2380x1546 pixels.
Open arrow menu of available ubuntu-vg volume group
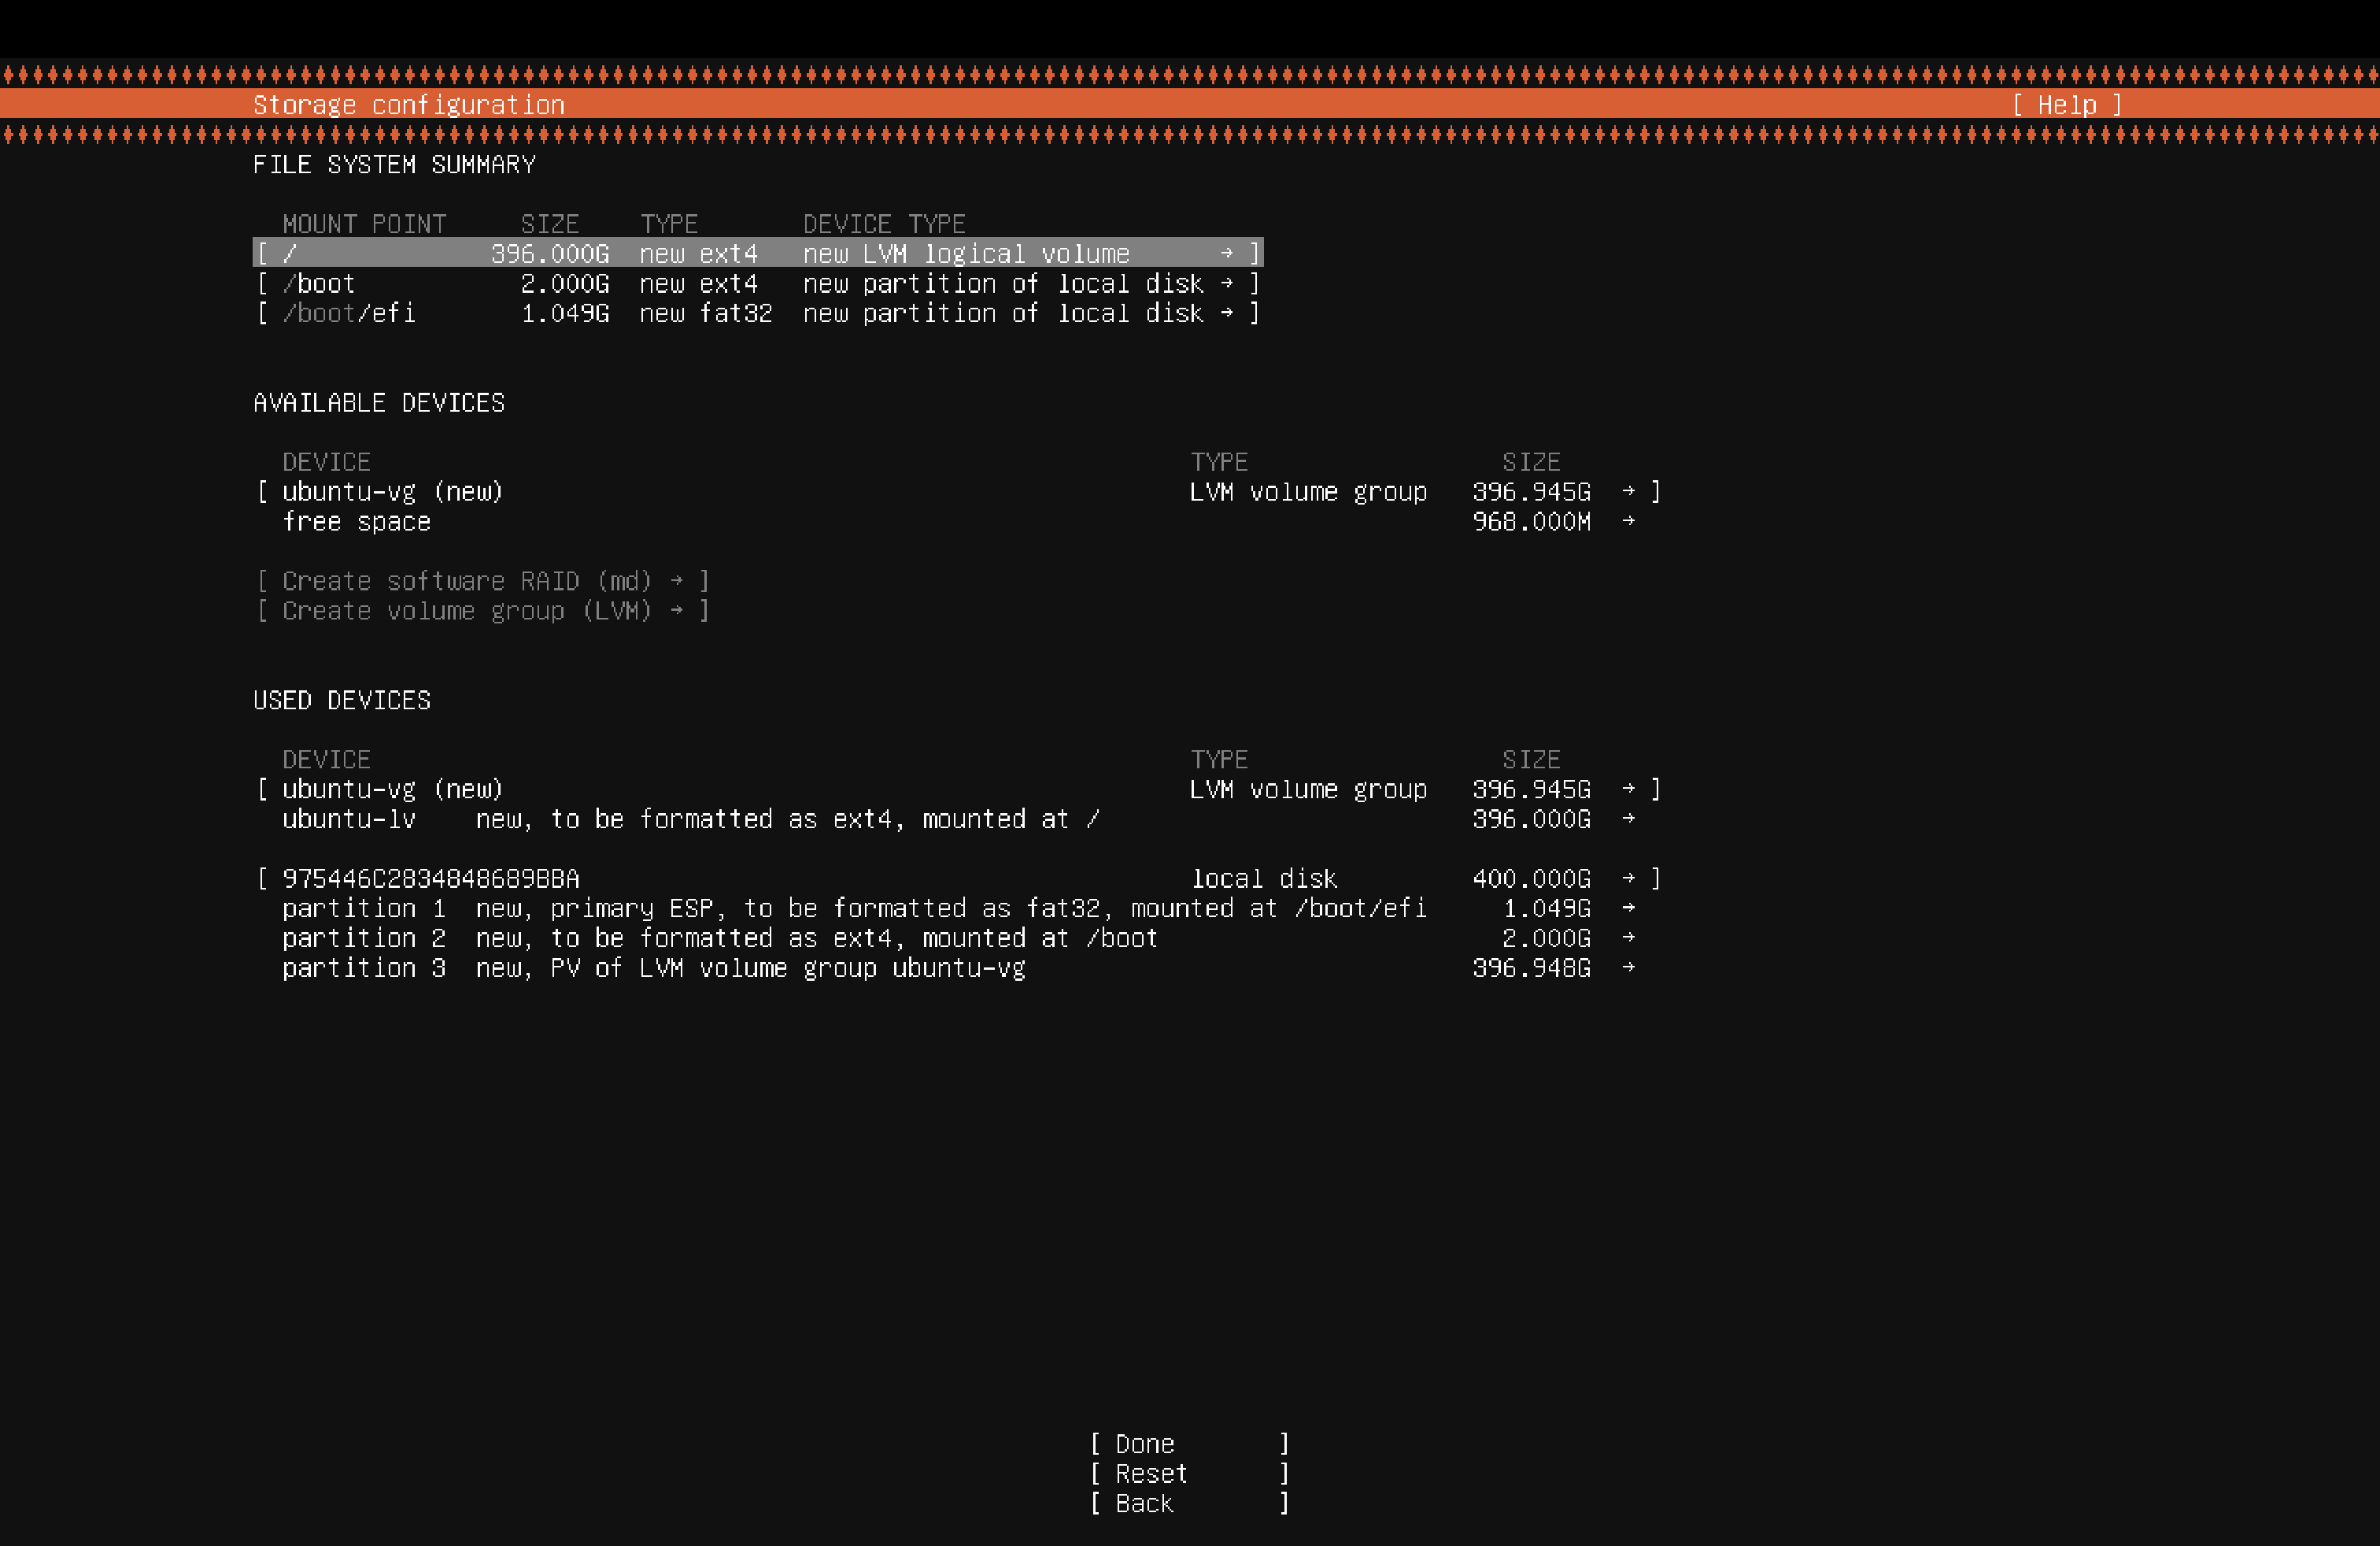pos(1629,491)
